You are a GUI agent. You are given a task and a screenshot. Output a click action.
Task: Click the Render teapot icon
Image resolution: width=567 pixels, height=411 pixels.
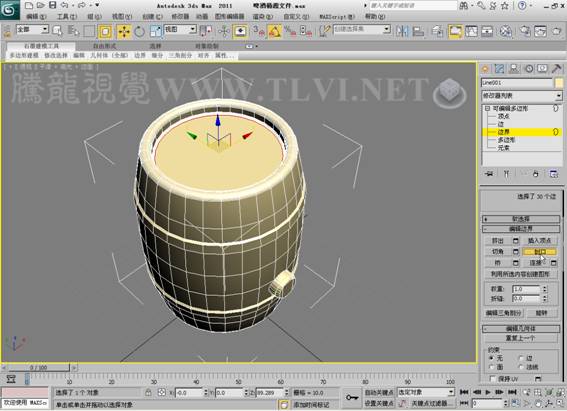557,31
